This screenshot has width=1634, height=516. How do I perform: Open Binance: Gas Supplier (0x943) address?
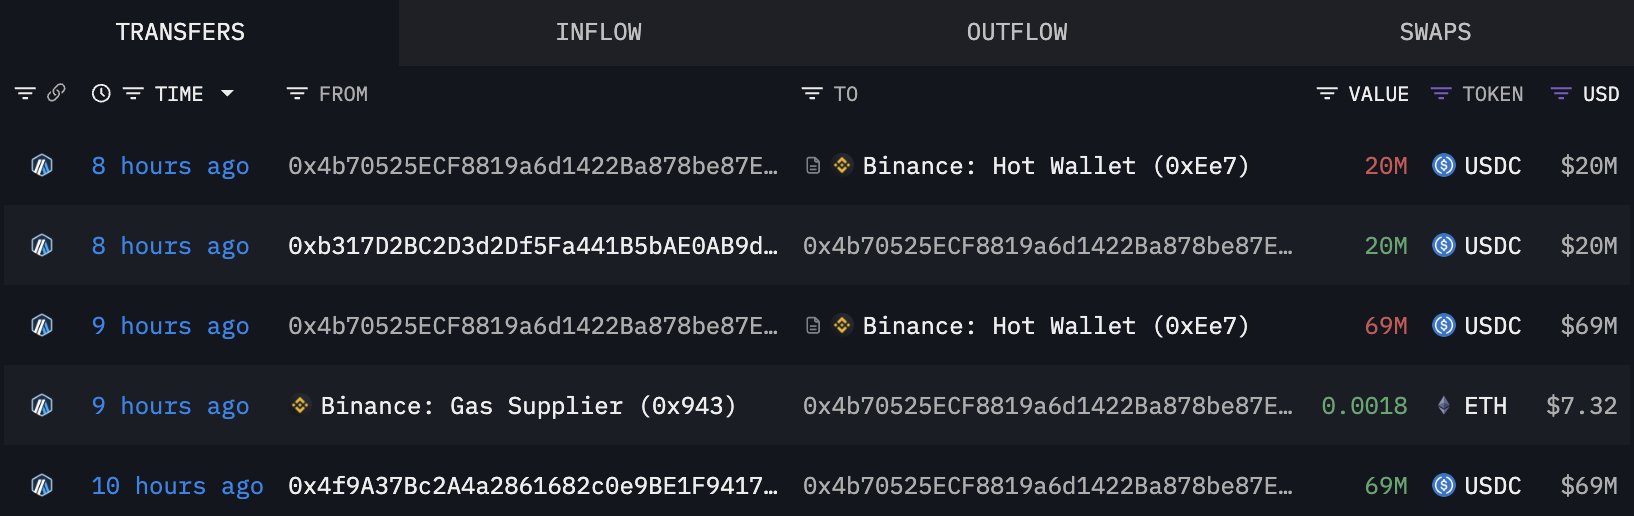pos(528,406)
